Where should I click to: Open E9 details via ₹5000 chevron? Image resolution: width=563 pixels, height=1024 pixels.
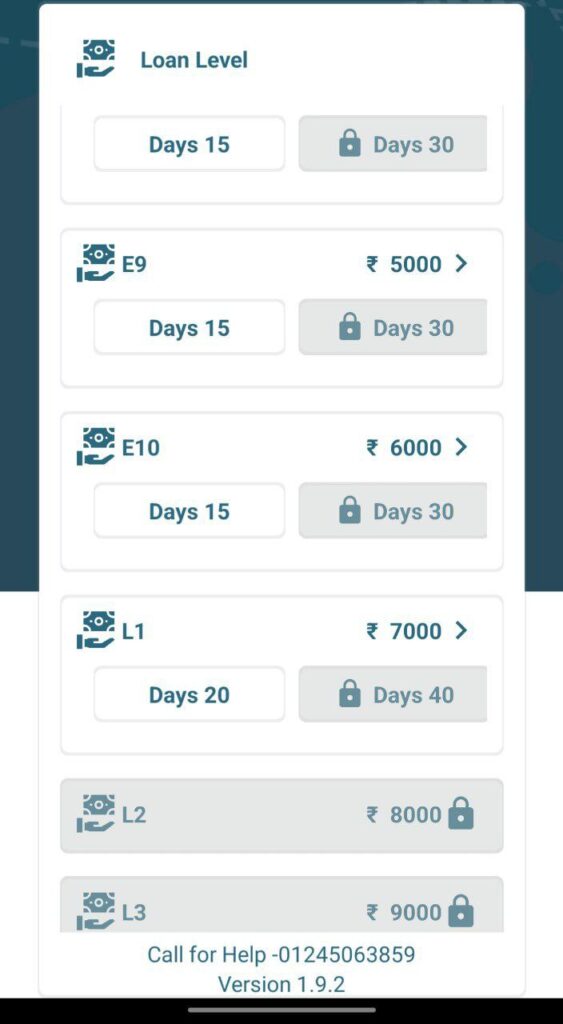462,263
